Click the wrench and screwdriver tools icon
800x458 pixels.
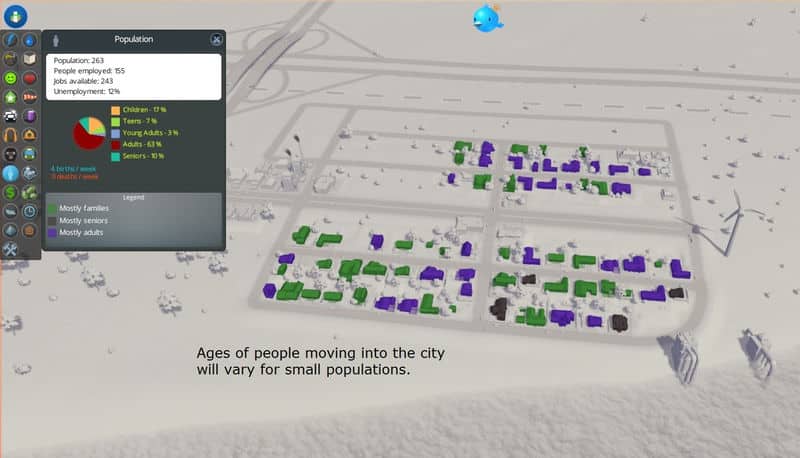click(x=11, y=249)
